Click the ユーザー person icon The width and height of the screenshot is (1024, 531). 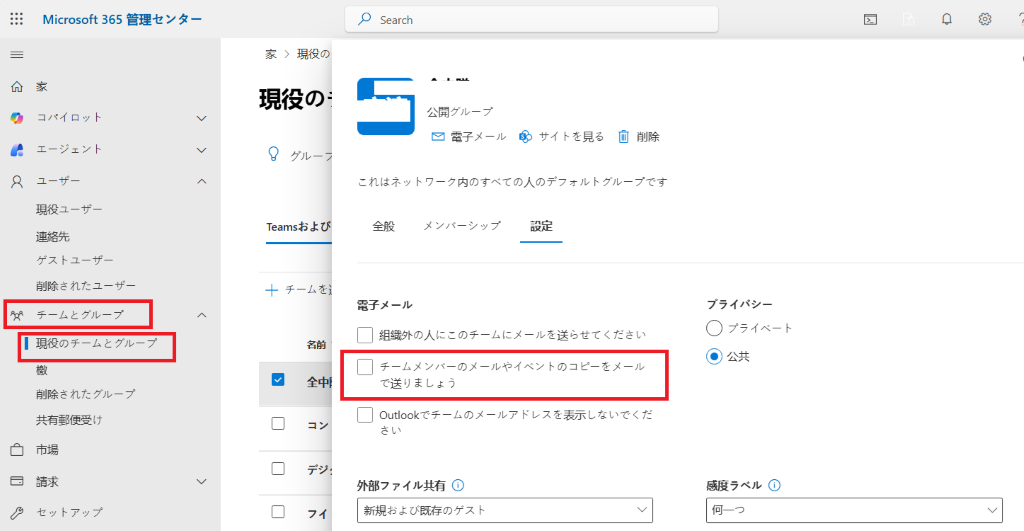(x=17, y=181)
